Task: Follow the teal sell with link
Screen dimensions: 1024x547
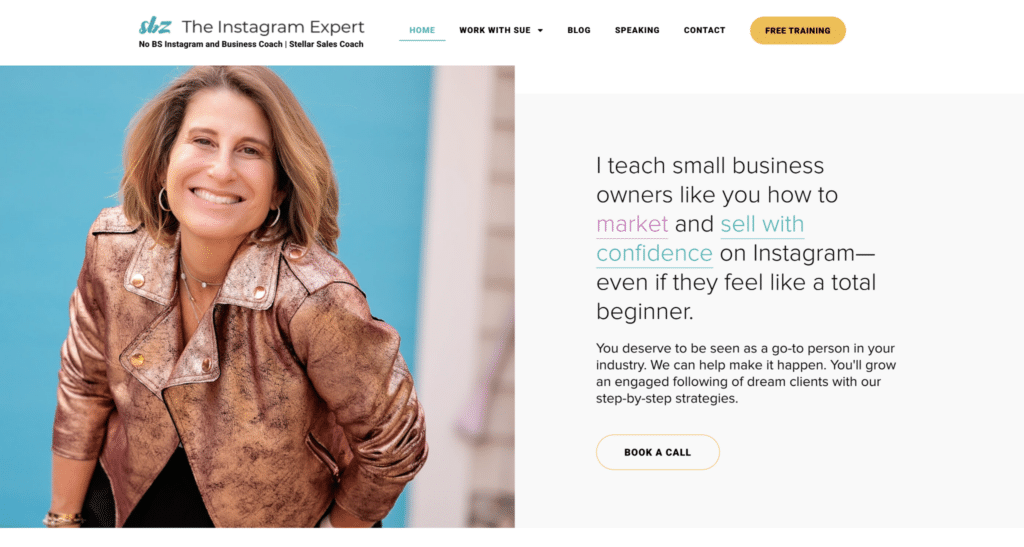Action: click(x=762, y=224)
